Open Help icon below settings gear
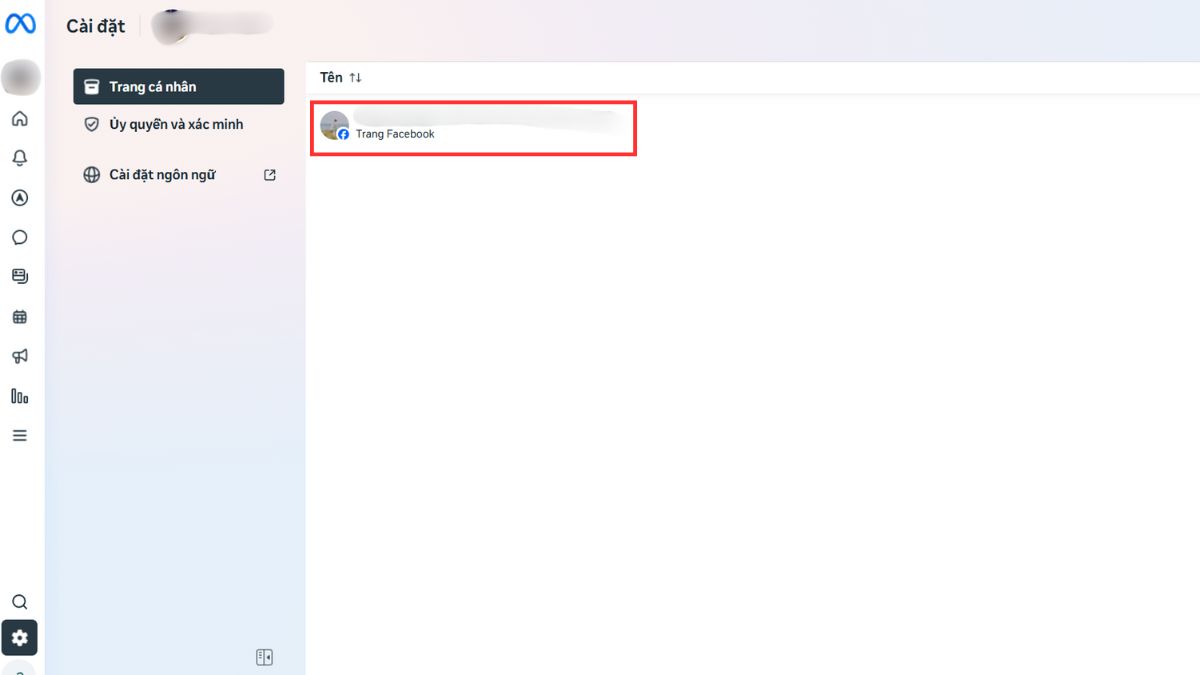This screenshot has height=675, width=1200. click(19, 668)
